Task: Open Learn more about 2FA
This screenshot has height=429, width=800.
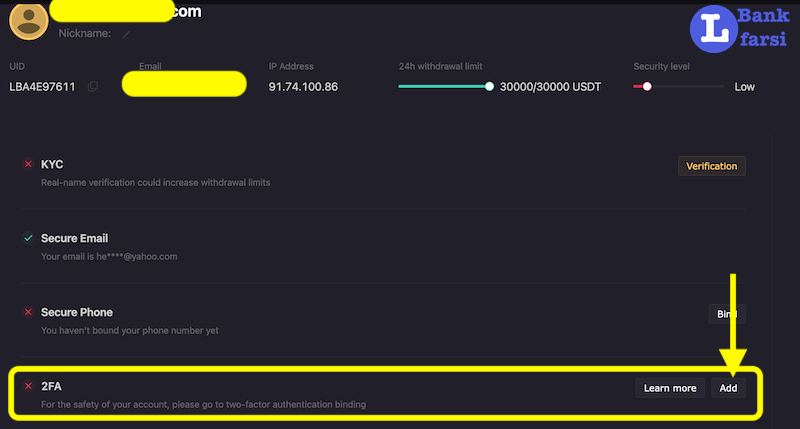Action: point(669,388)
